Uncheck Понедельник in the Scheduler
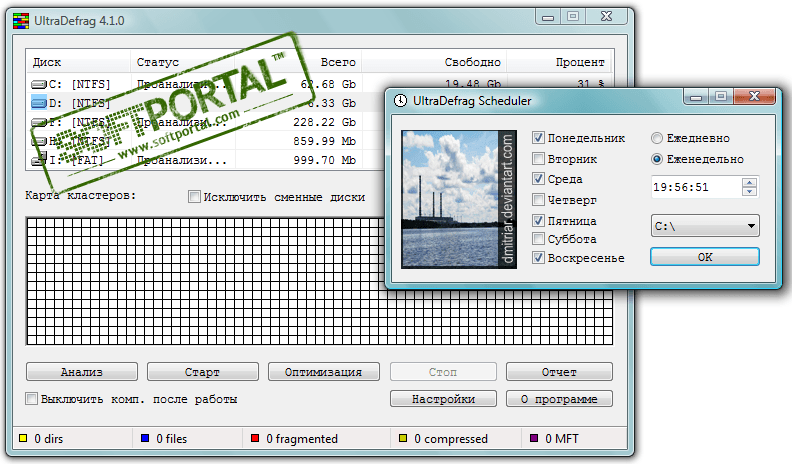The image size is (792, 464). pyautogui.click(x=538, y=137)
